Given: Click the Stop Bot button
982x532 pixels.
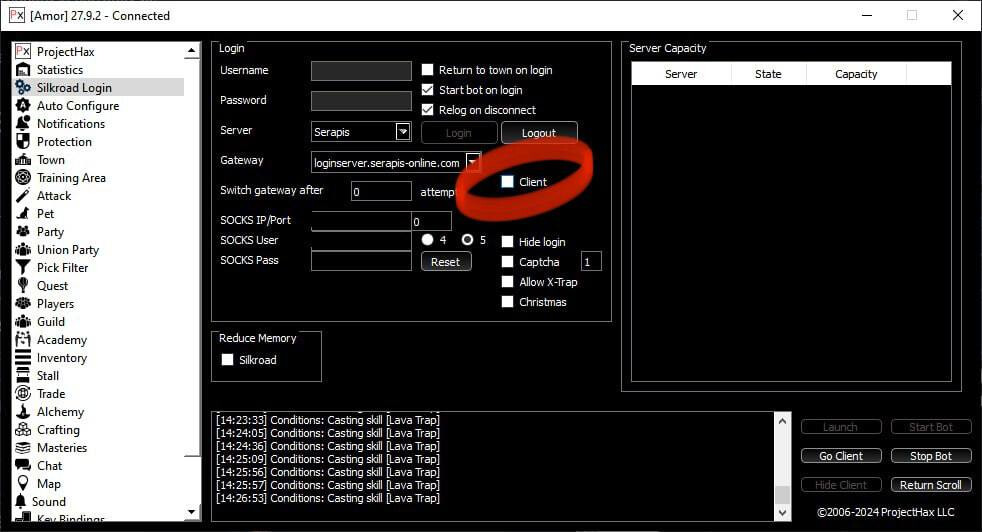Looking at the screenshot, I should pos(930,456).
